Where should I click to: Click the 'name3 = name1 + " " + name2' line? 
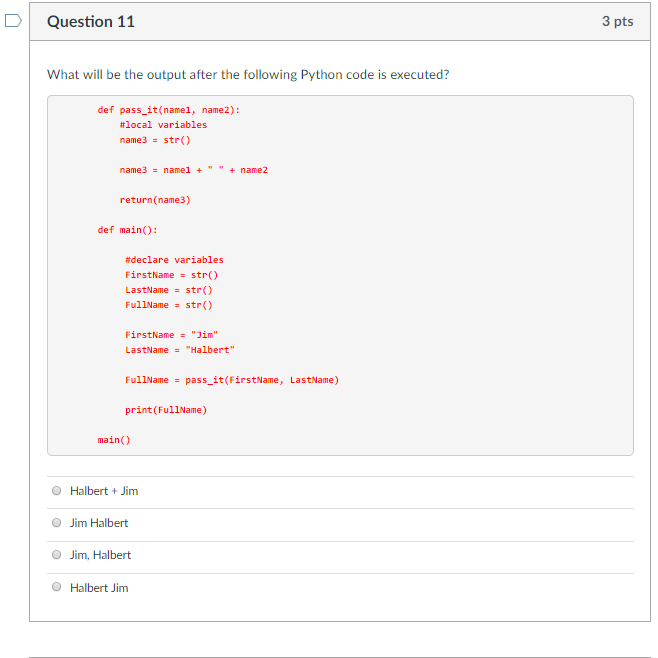[x=193, y=170]
